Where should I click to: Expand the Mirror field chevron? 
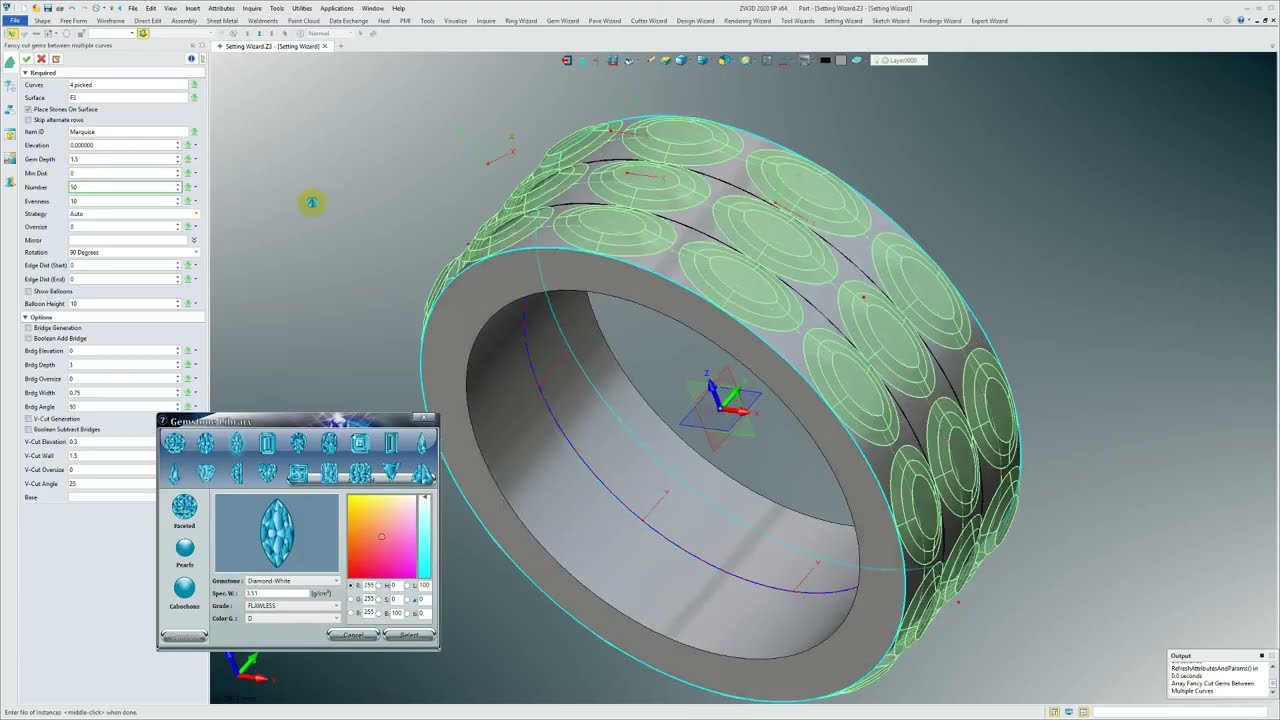click(194, 240)
